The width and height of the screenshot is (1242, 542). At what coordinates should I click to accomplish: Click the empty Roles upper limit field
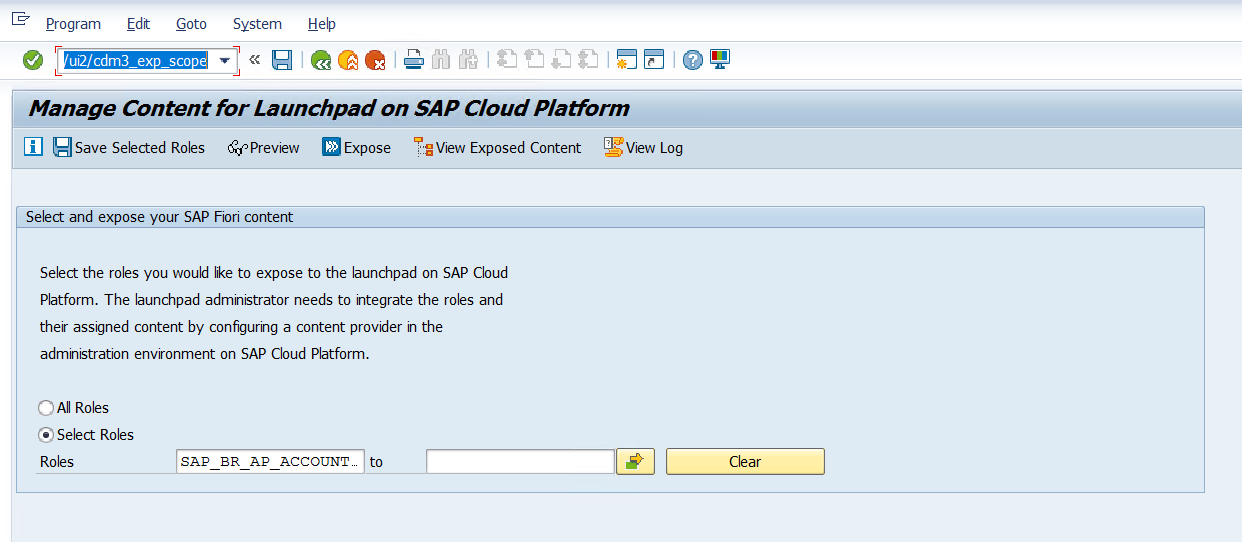[520, 461]
